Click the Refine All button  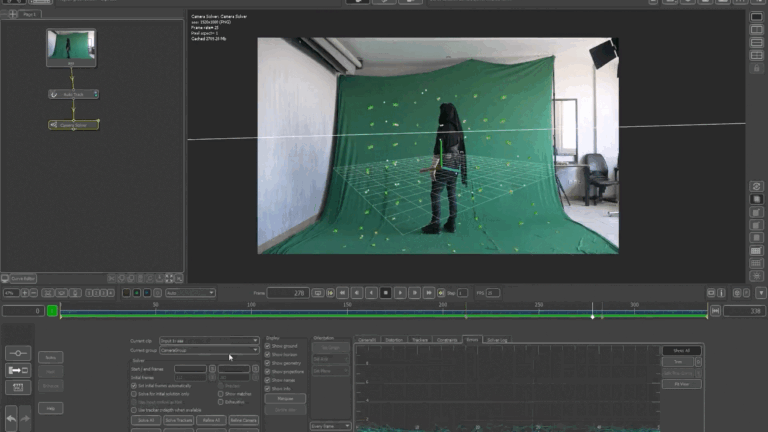tap(211, 420)
